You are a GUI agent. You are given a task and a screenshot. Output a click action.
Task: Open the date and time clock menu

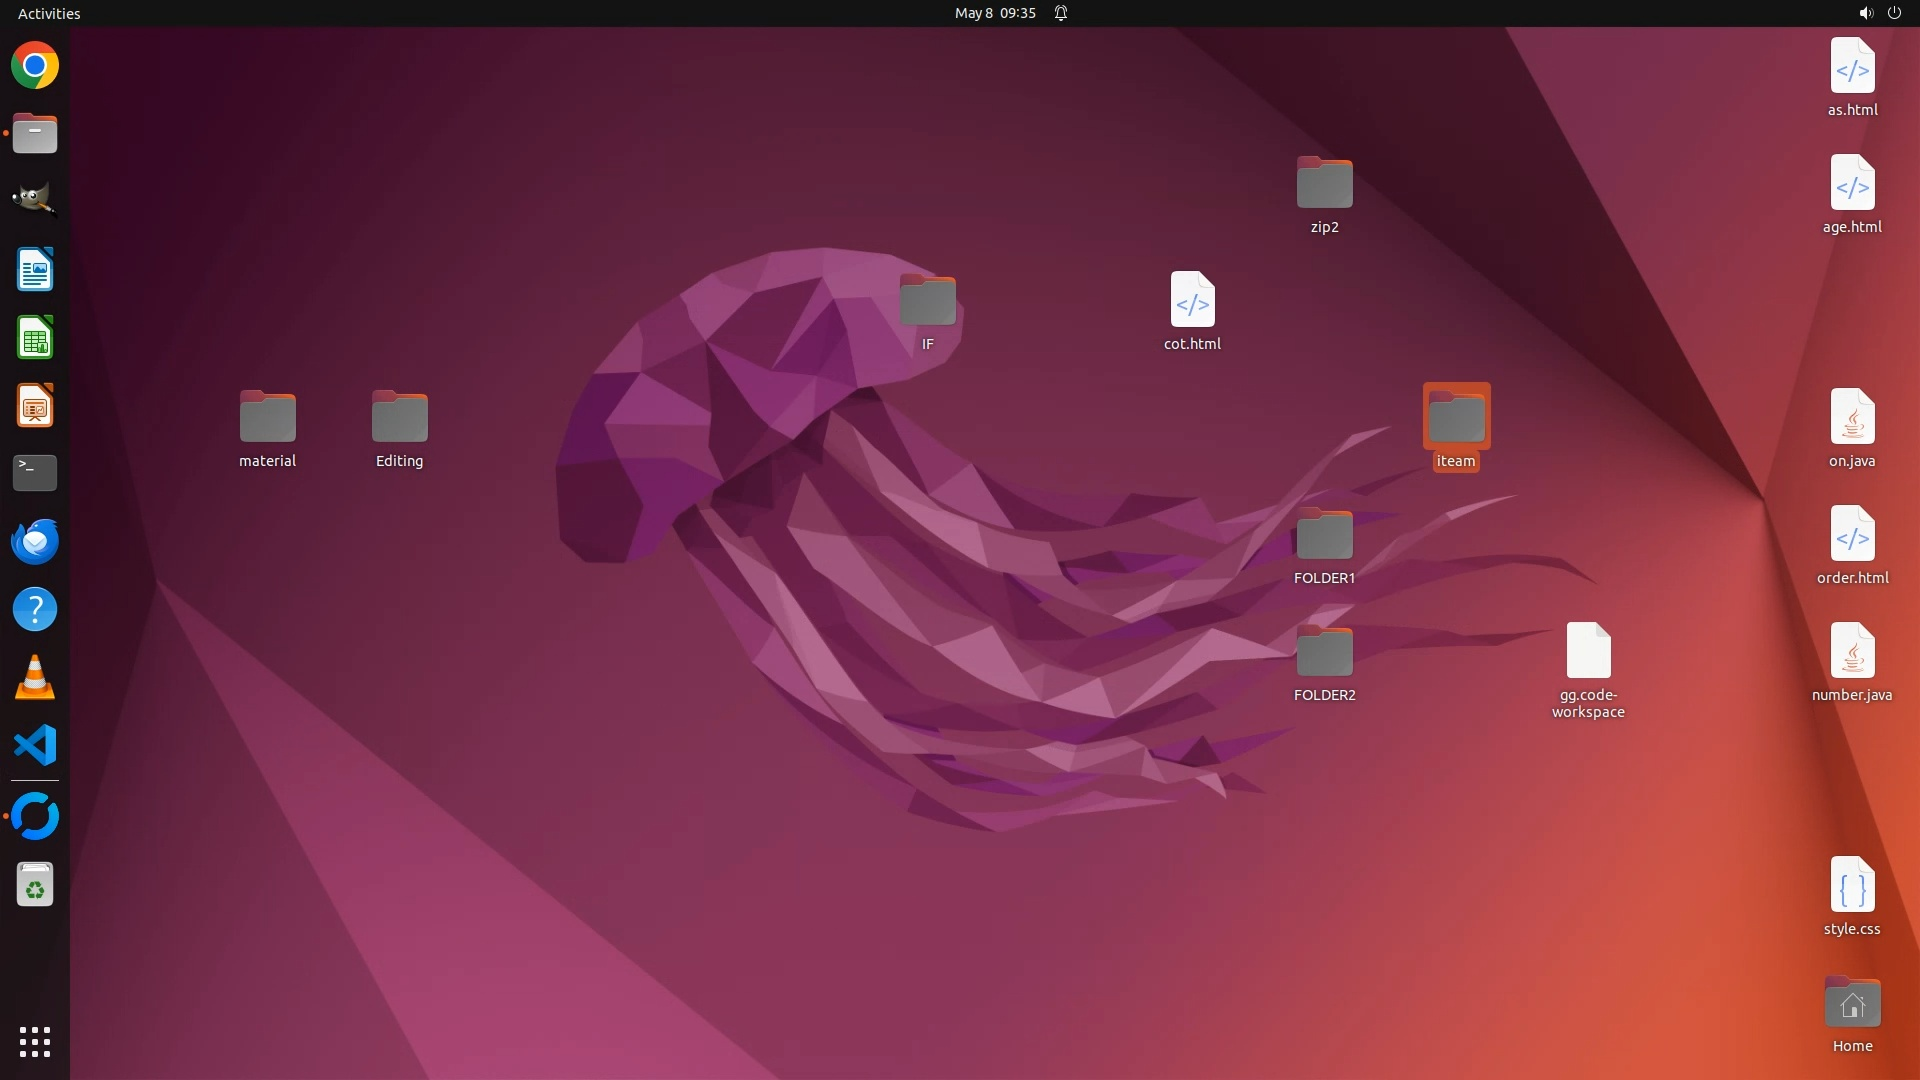994,13
